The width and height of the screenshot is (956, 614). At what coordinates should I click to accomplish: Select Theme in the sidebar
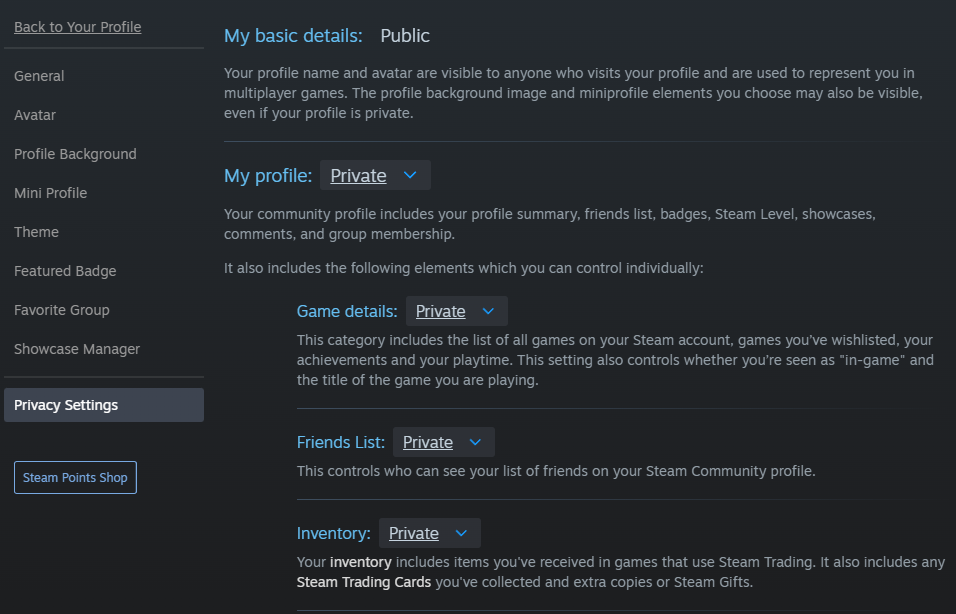tap(37, 232)
